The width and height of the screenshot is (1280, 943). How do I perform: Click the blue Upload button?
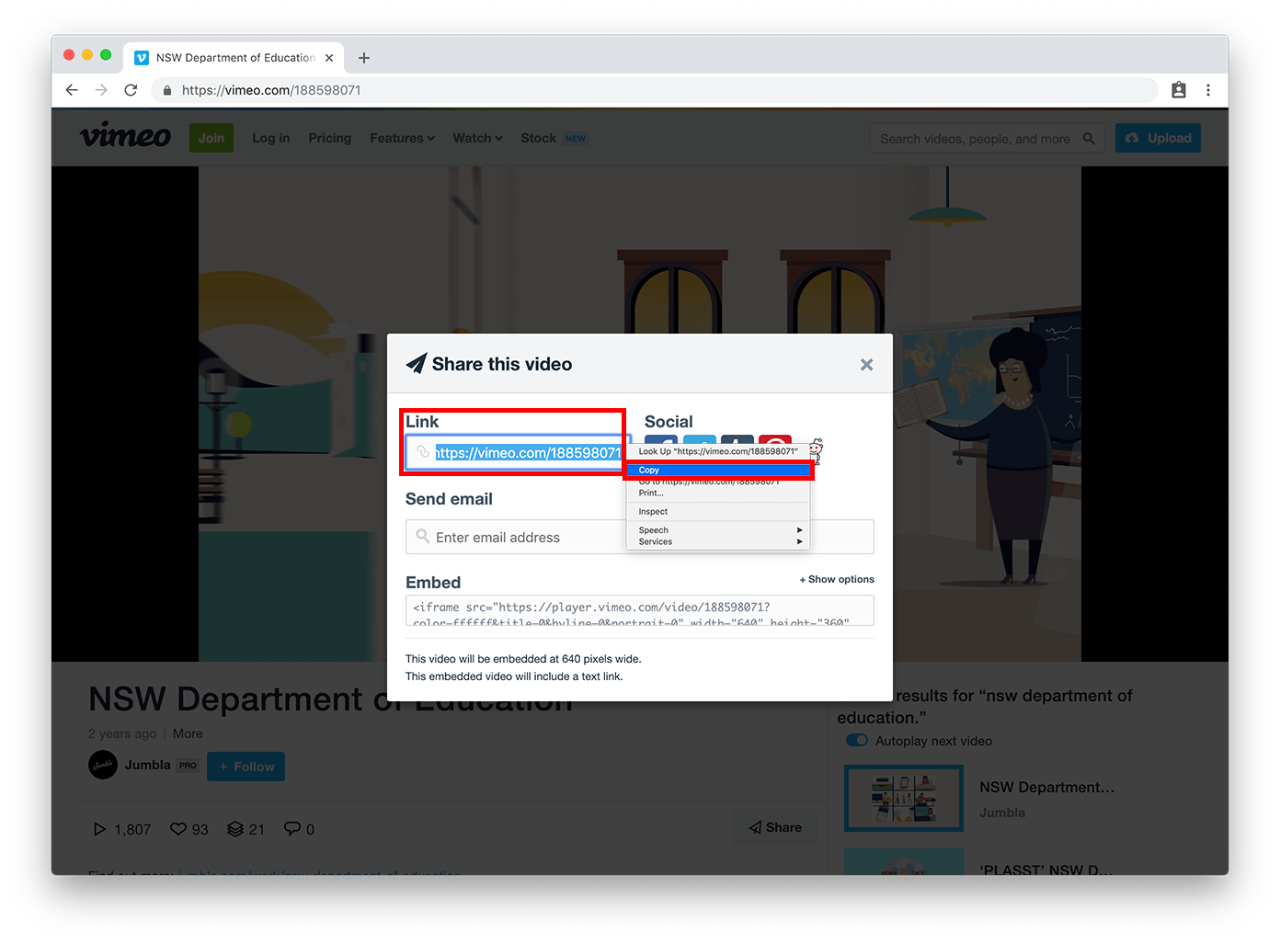click(1158, 138)
